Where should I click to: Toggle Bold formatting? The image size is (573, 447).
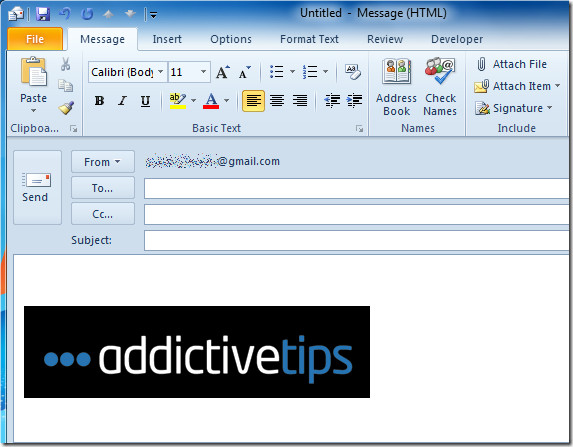click(x=99, y=101)
